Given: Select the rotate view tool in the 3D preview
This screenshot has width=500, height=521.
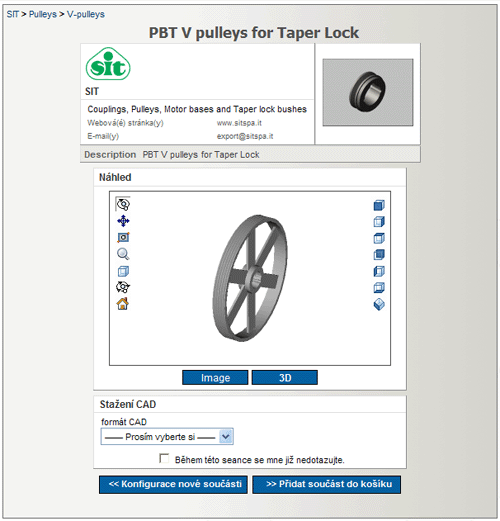Looking at the screenshot, I should point(123,204).
